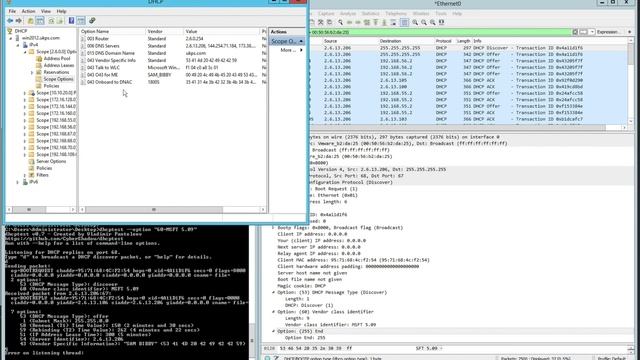This screenshot has height=360, width=640.
Task: Open Wireshark Analyze menu
Action: (x=348, y=14)
